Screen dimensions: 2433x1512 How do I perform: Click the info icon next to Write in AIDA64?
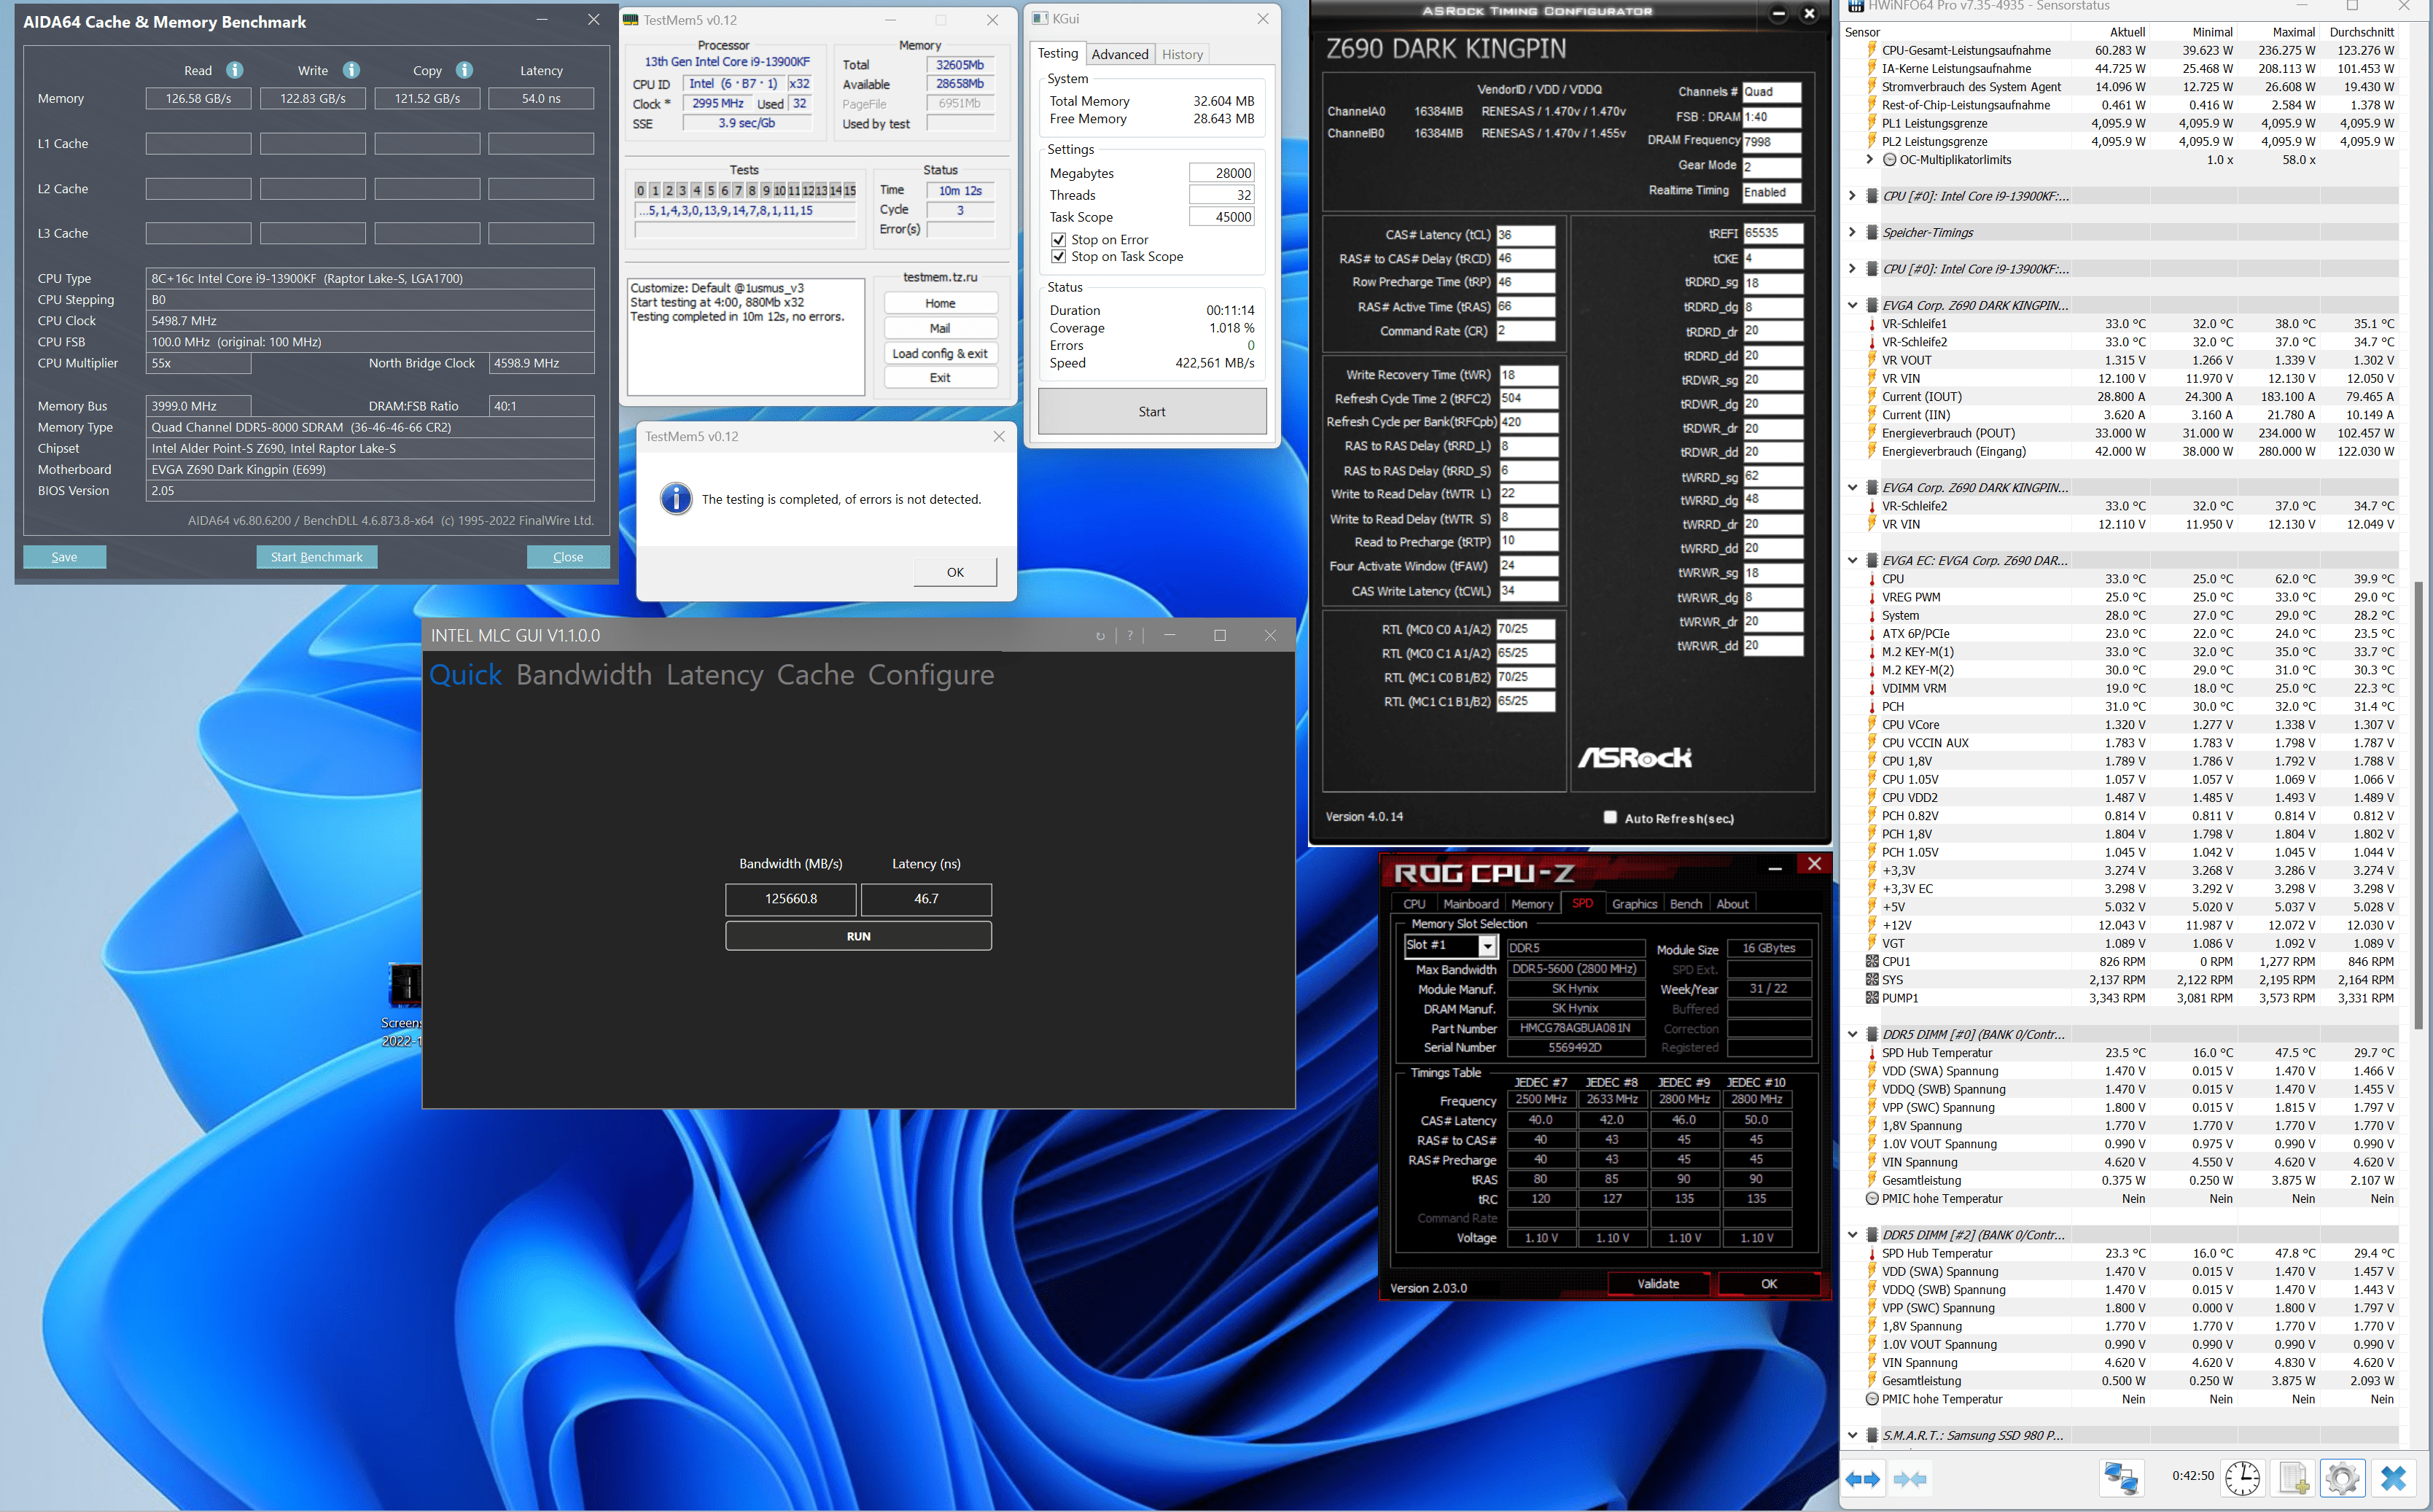pyautogui.click(x=351, y=70)
